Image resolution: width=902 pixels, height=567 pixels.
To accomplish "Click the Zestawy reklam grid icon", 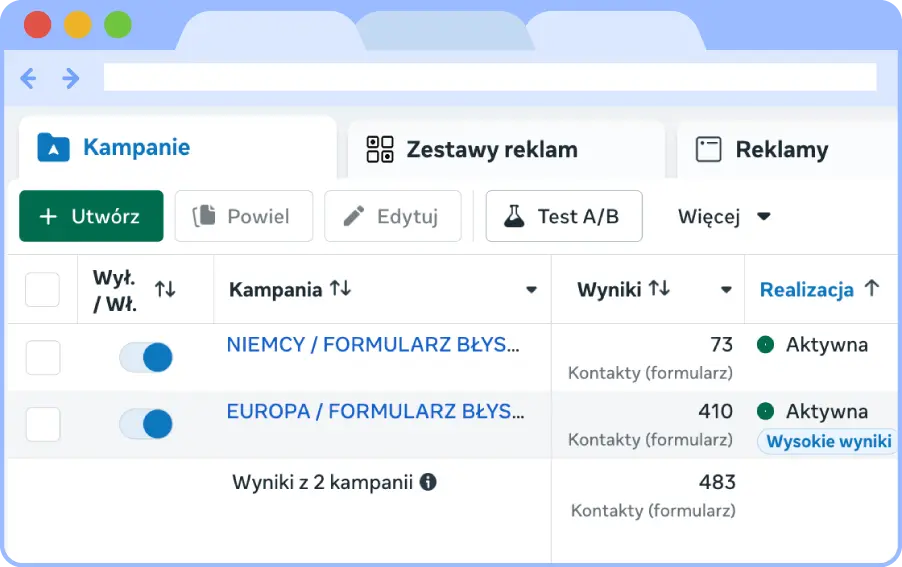I will click(x=380, y=150).
